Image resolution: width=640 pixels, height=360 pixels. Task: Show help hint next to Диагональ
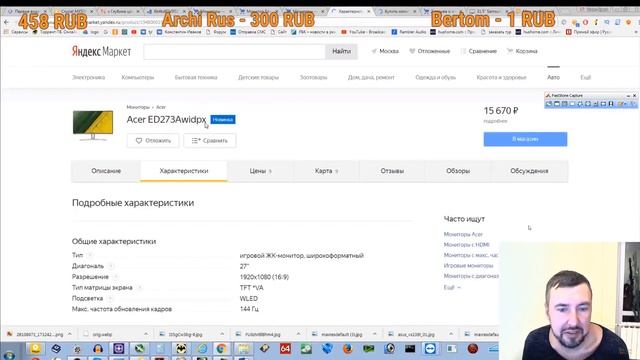coord(111,266)
